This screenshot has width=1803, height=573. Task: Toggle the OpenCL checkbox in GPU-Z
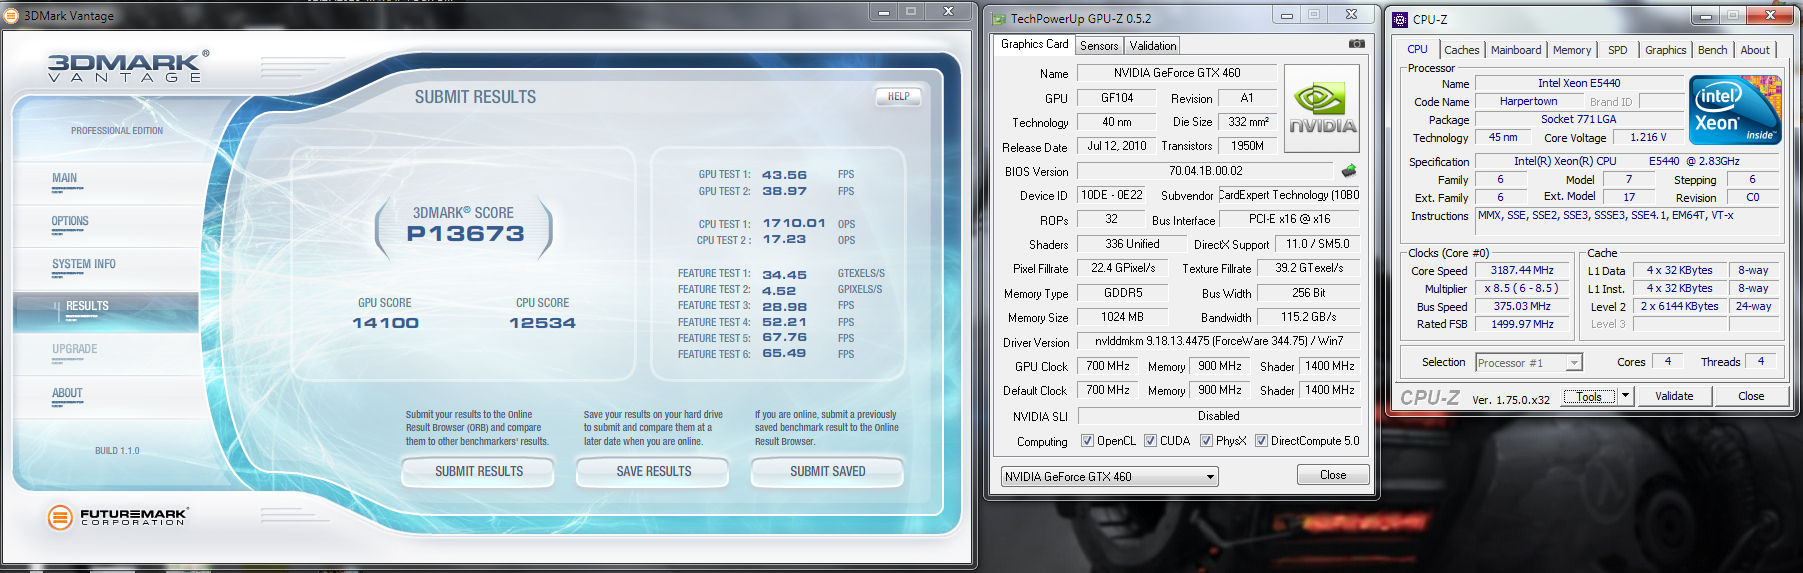coord(1087,441)
